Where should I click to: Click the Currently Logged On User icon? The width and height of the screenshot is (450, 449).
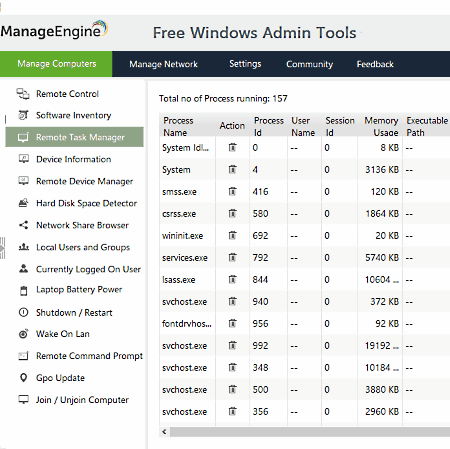coord(23,269)
